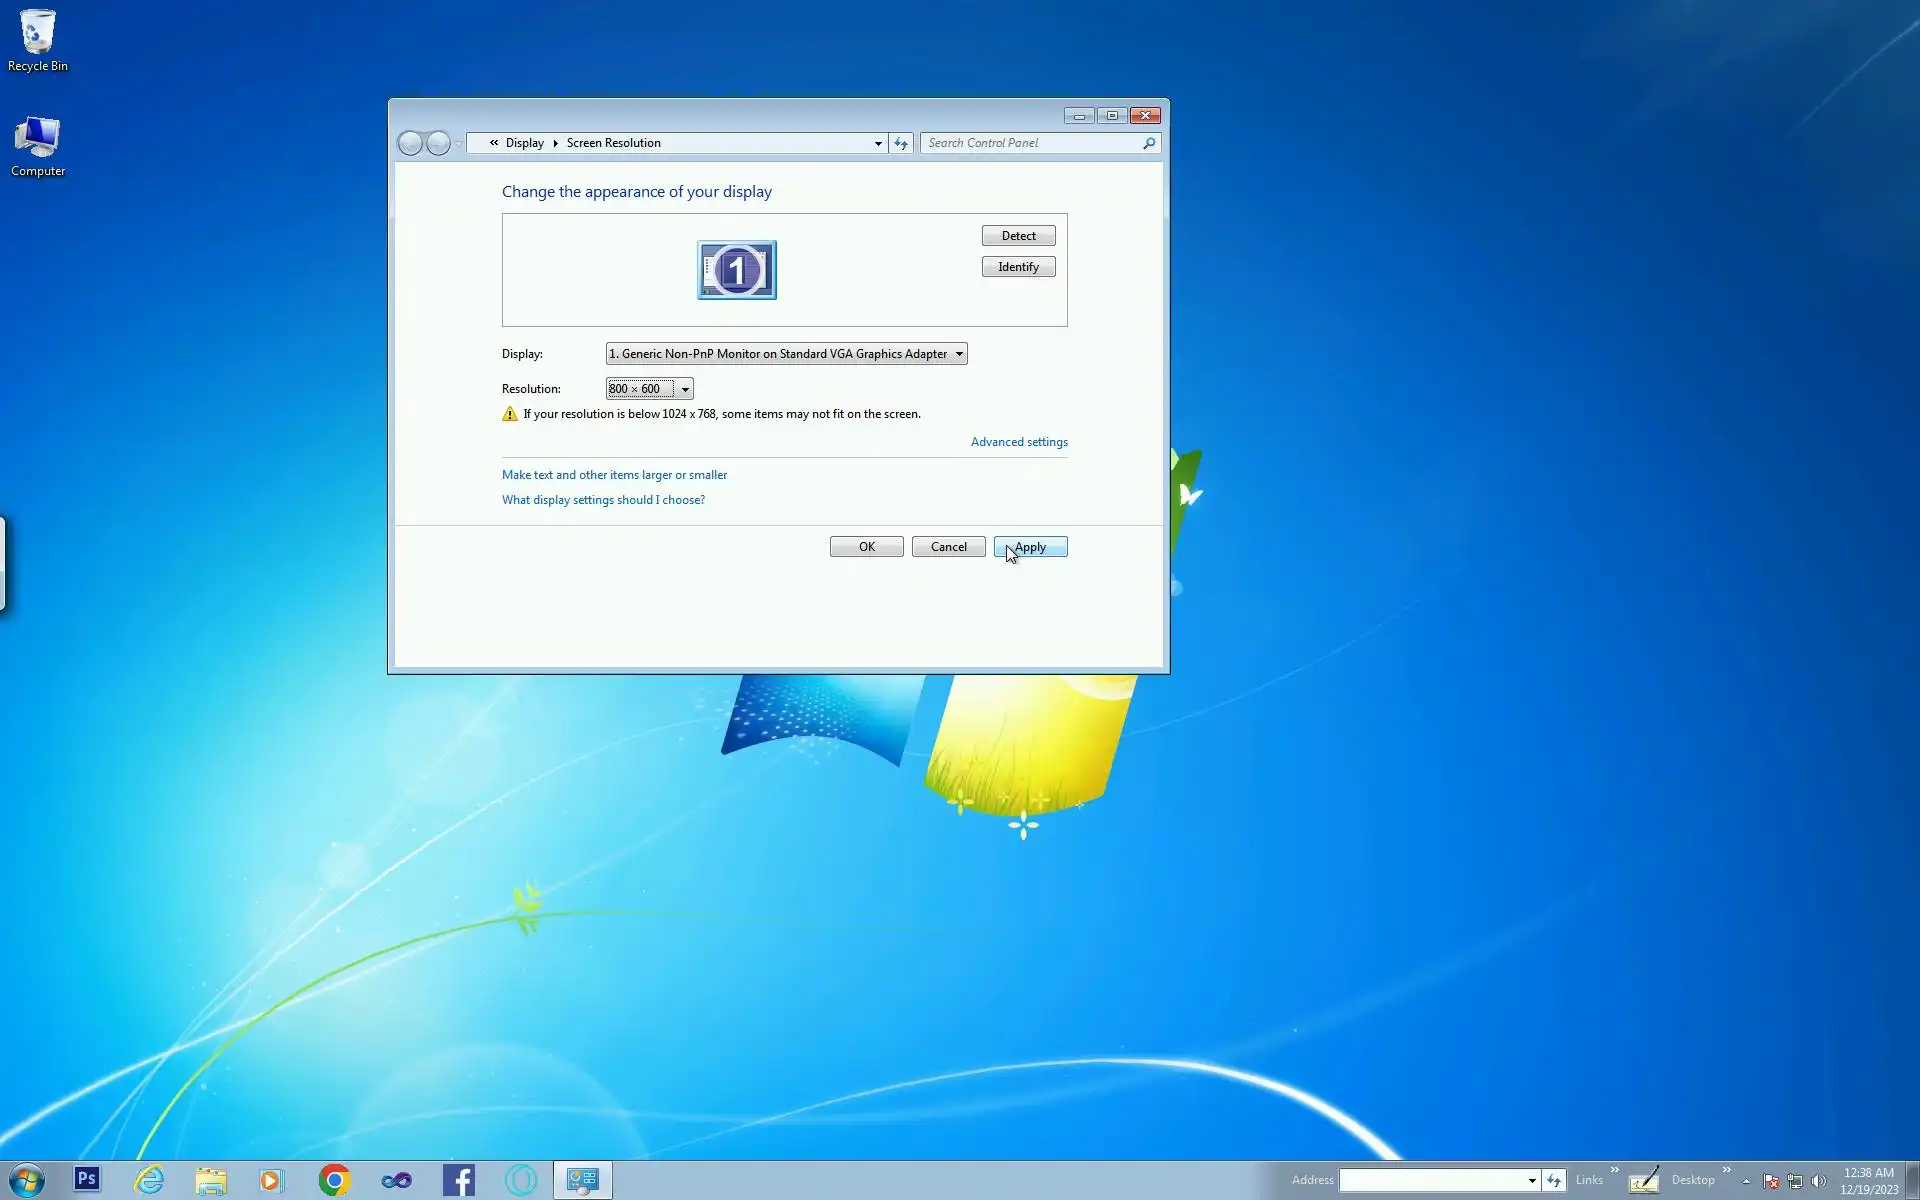Click the monitor 1 display thumbnail

pyautogui.click(x=737, y=270)
